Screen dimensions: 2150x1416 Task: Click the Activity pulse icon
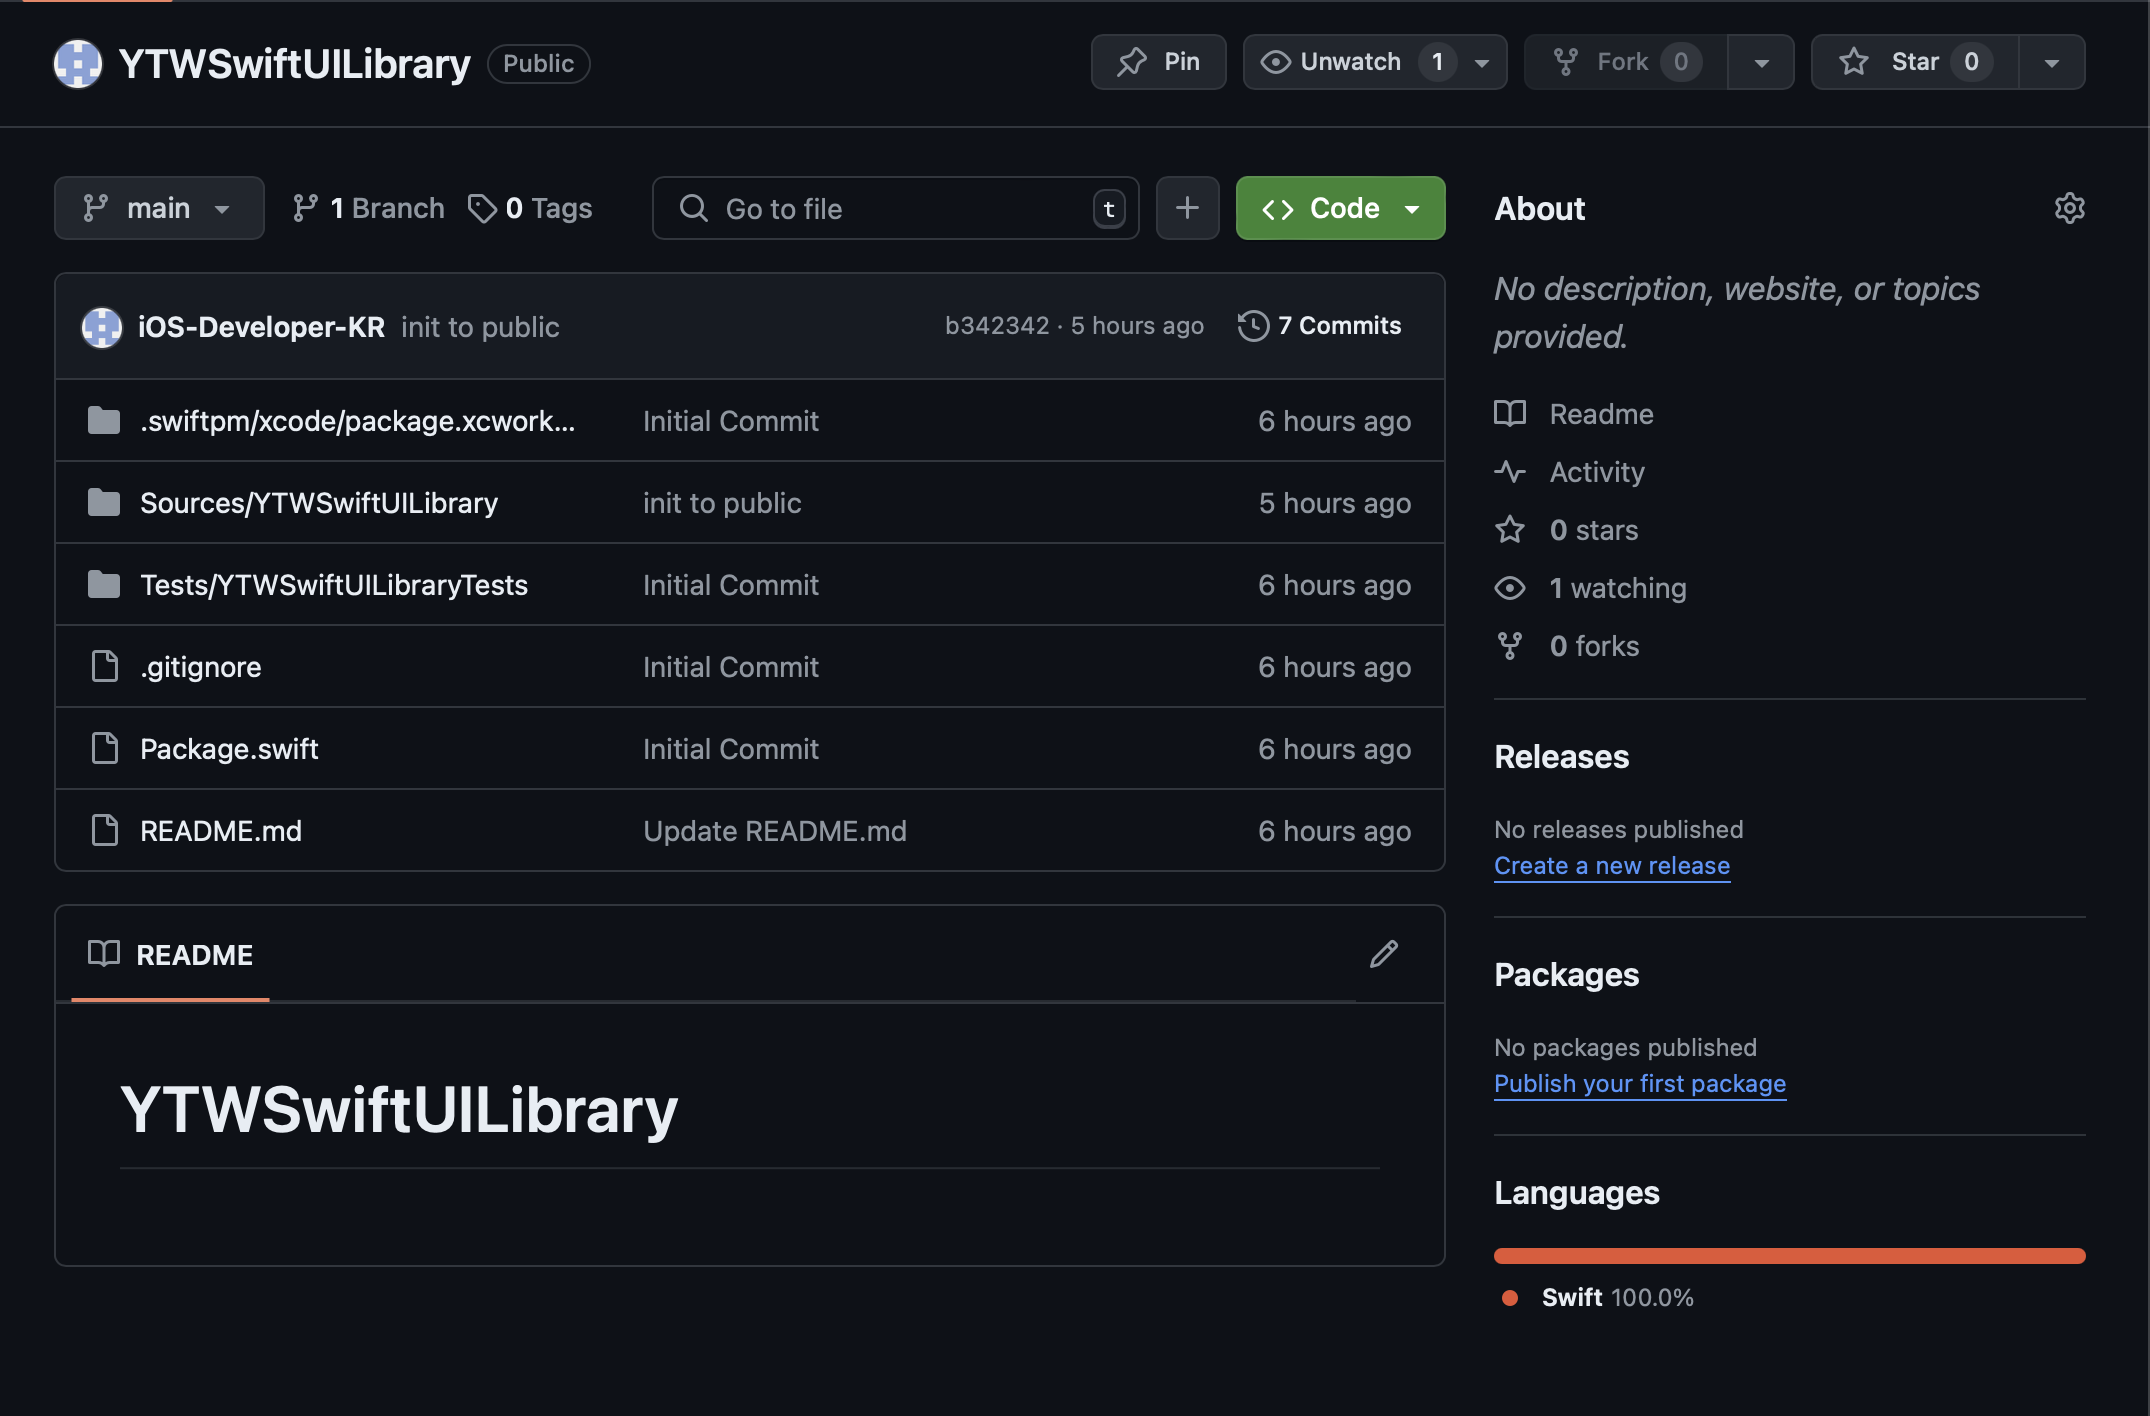[x=1510, y=472]
